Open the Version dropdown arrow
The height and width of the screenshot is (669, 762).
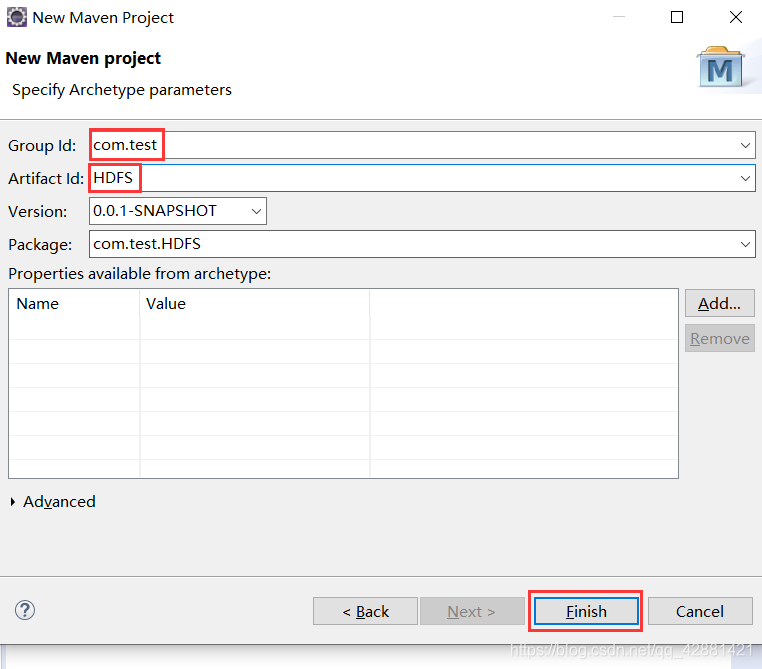point(256,211)
